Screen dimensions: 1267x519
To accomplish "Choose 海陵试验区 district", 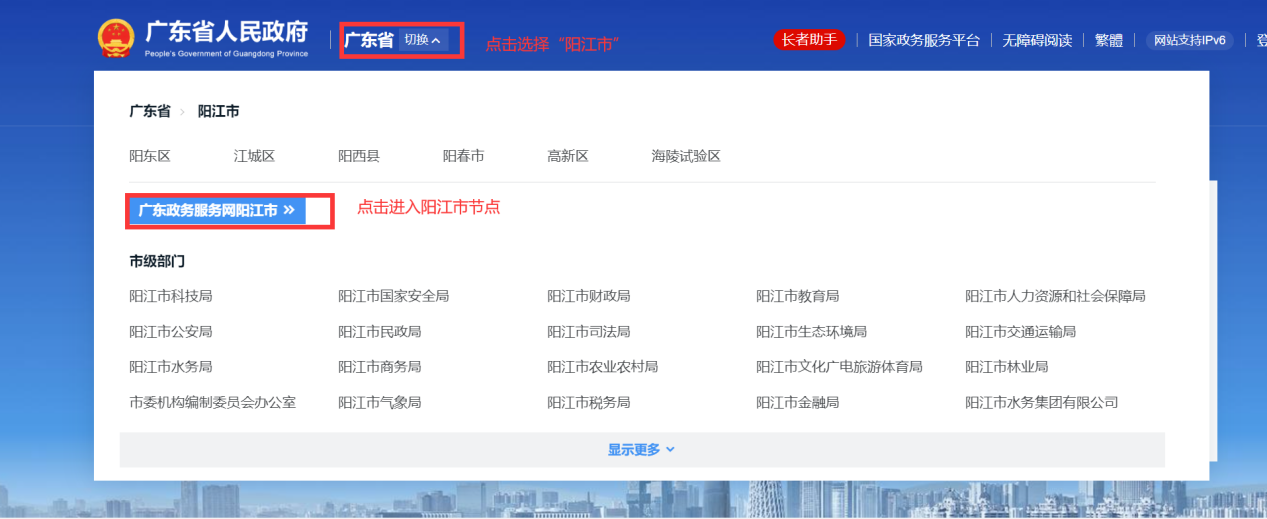I will click(x=686, y=156).
